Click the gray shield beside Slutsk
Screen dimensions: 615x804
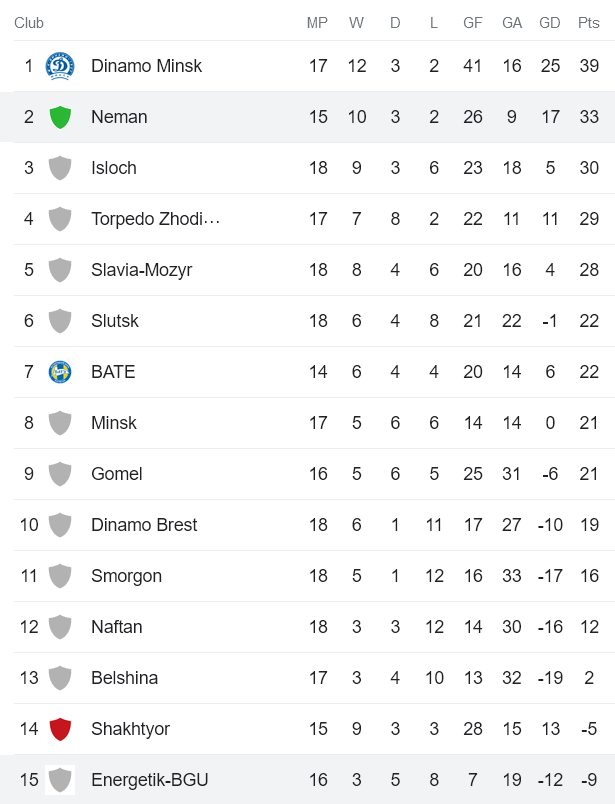(60, 321)
